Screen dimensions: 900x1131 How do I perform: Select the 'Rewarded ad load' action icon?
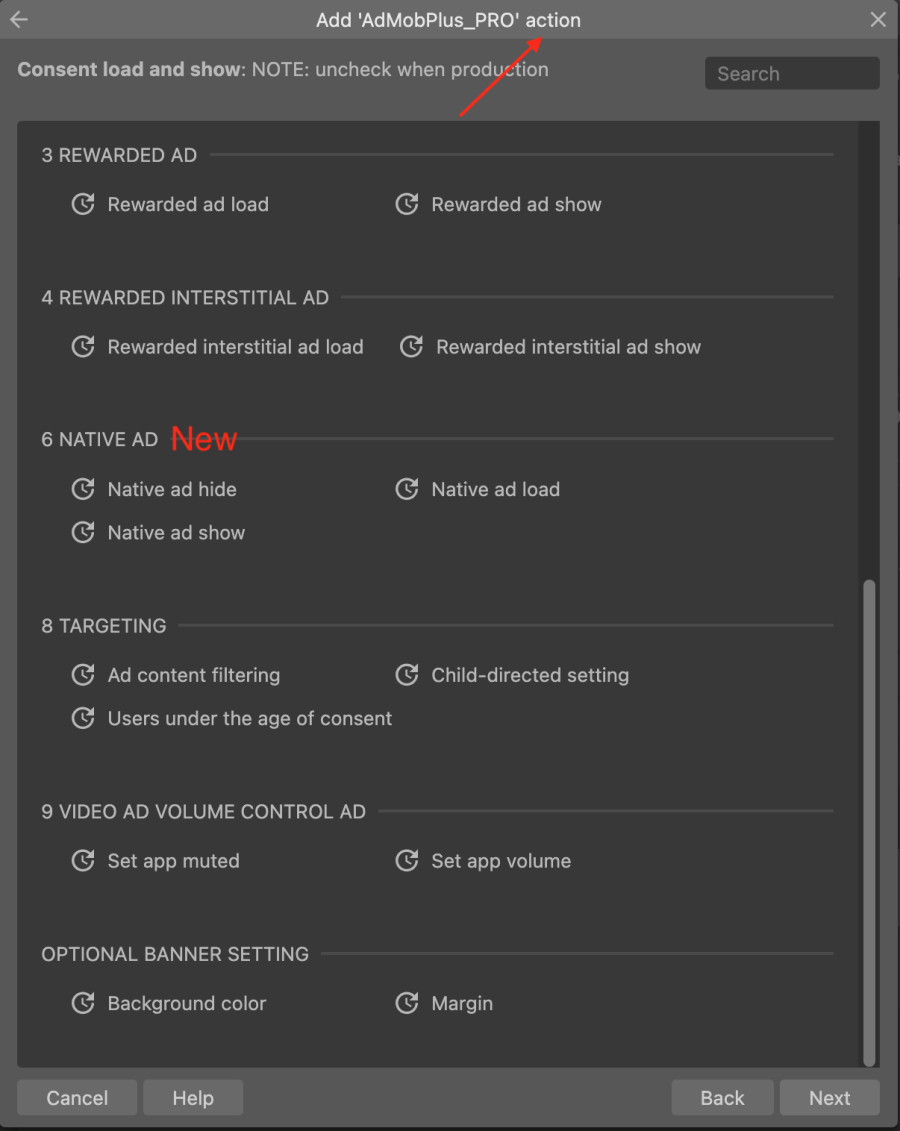83,204
